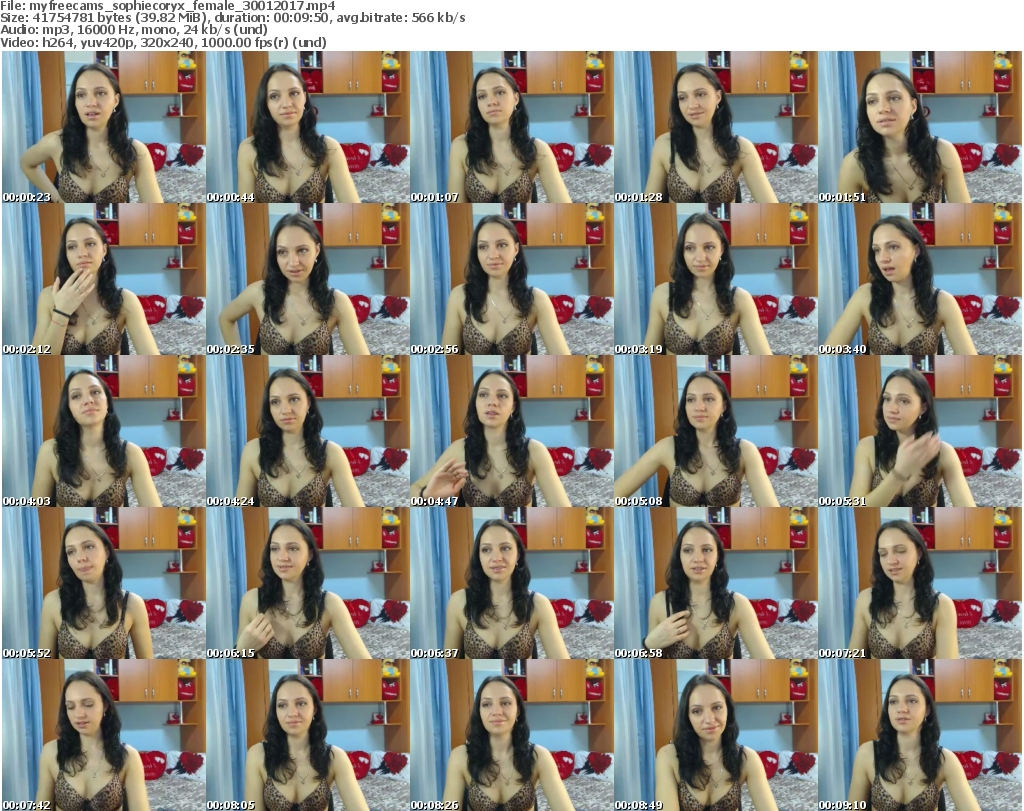Click the frame stamped 00:08:05
Viewport: 1024px width, 811px height.
pyautogui.click(x=308, y=735)
